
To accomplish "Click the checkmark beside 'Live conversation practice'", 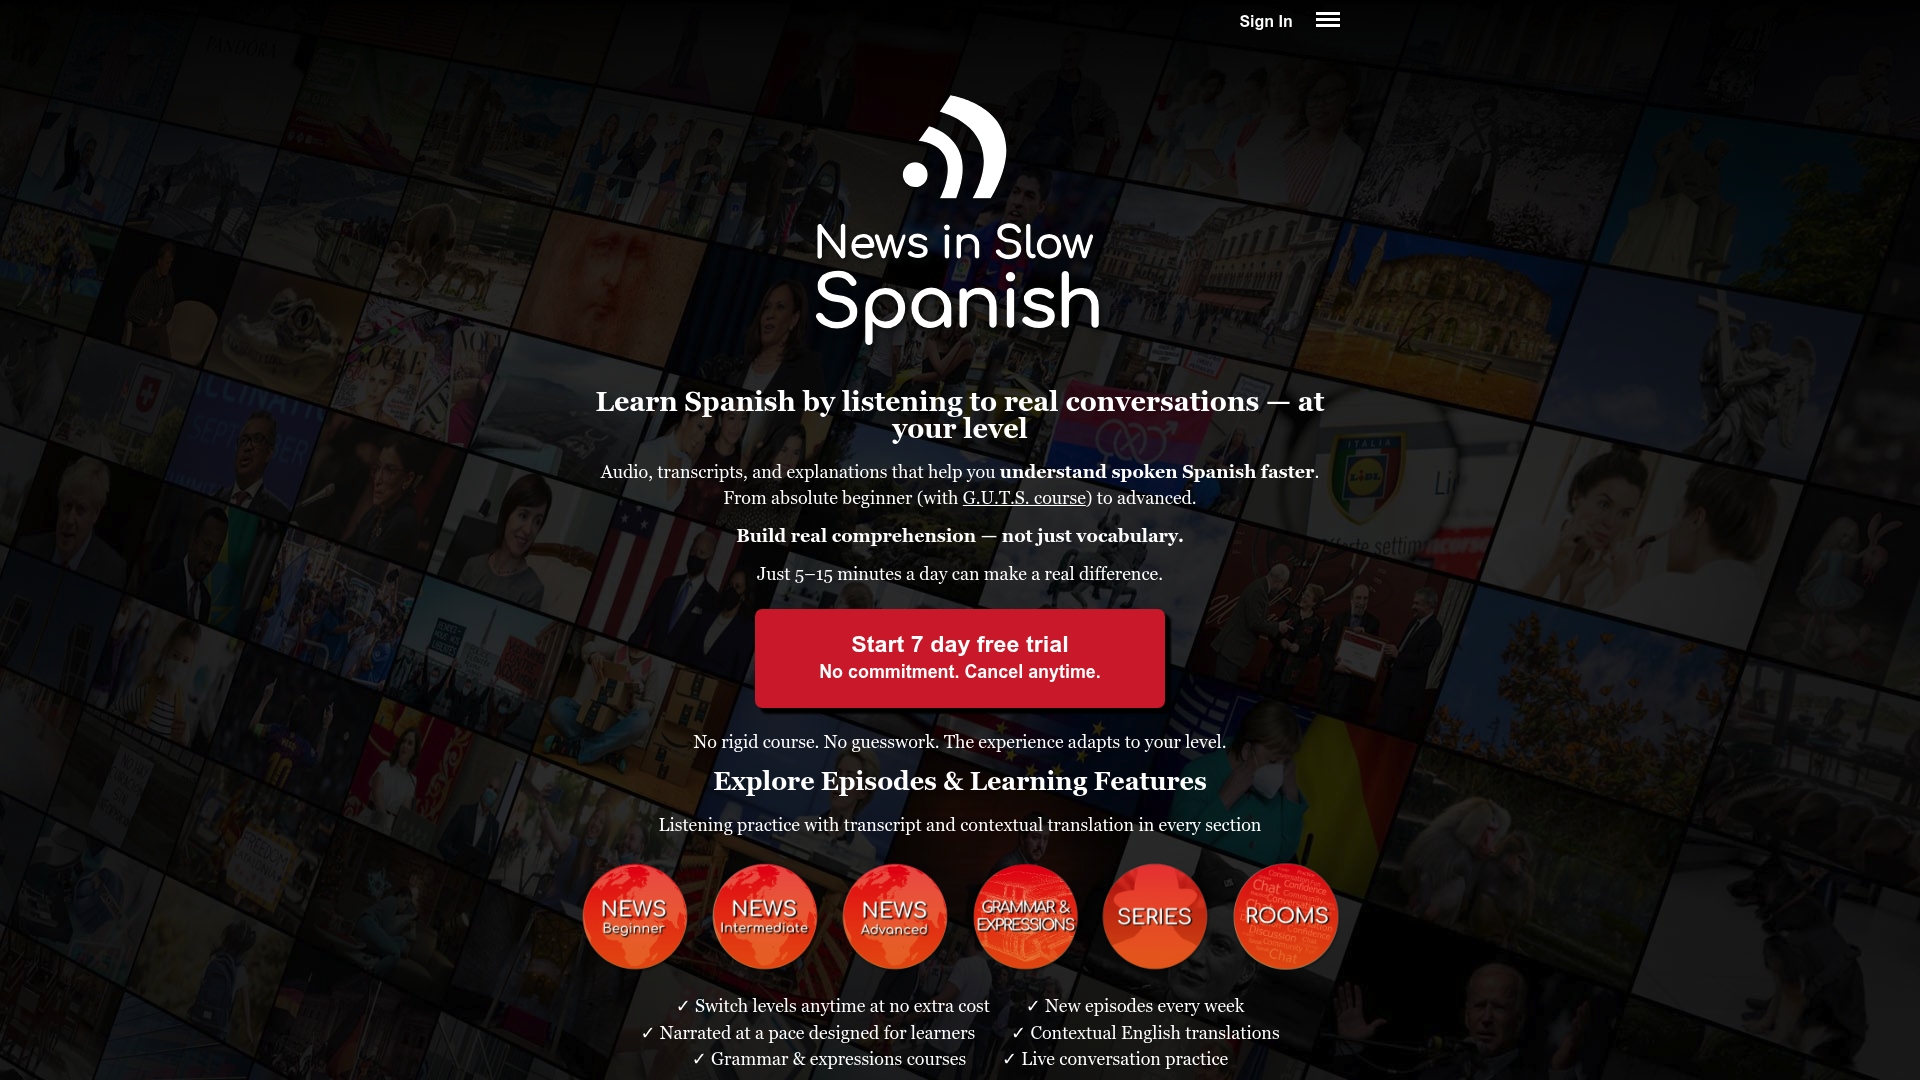I will tap(1007, 1059).
